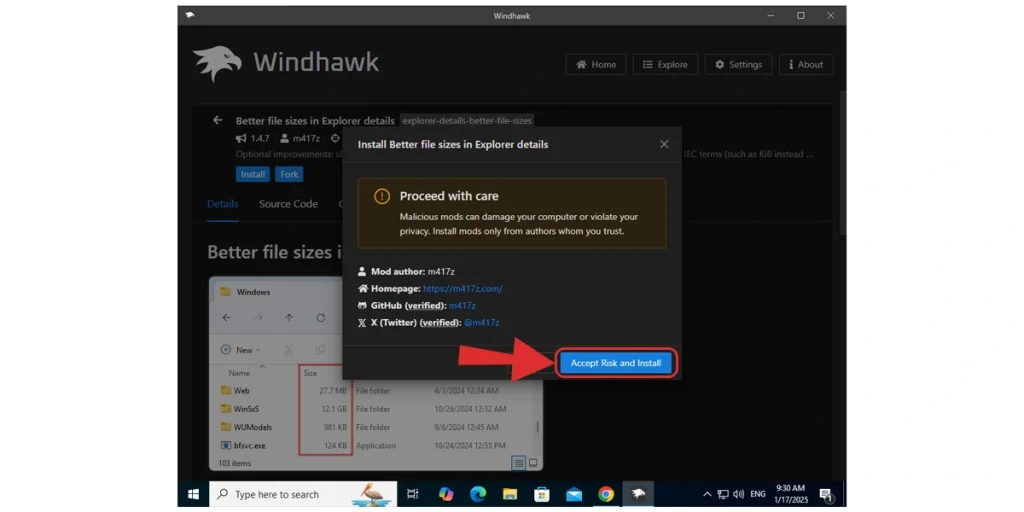The height and width of the screenshot is (512, 1024).
Task: Open the clock showing 9:30 AM
Action: tap(791, 494)
